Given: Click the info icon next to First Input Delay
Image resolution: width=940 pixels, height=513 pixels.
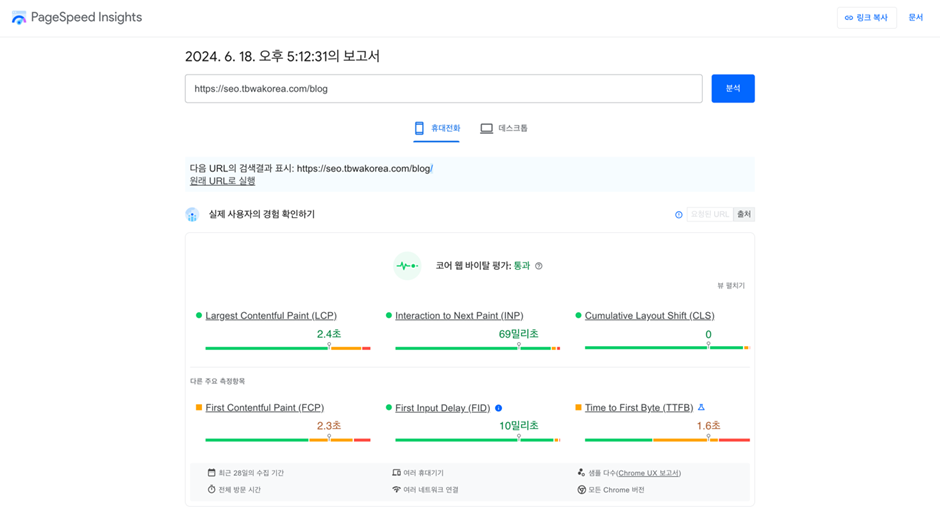Looking at the screenshot, I should tap(499, 408).
